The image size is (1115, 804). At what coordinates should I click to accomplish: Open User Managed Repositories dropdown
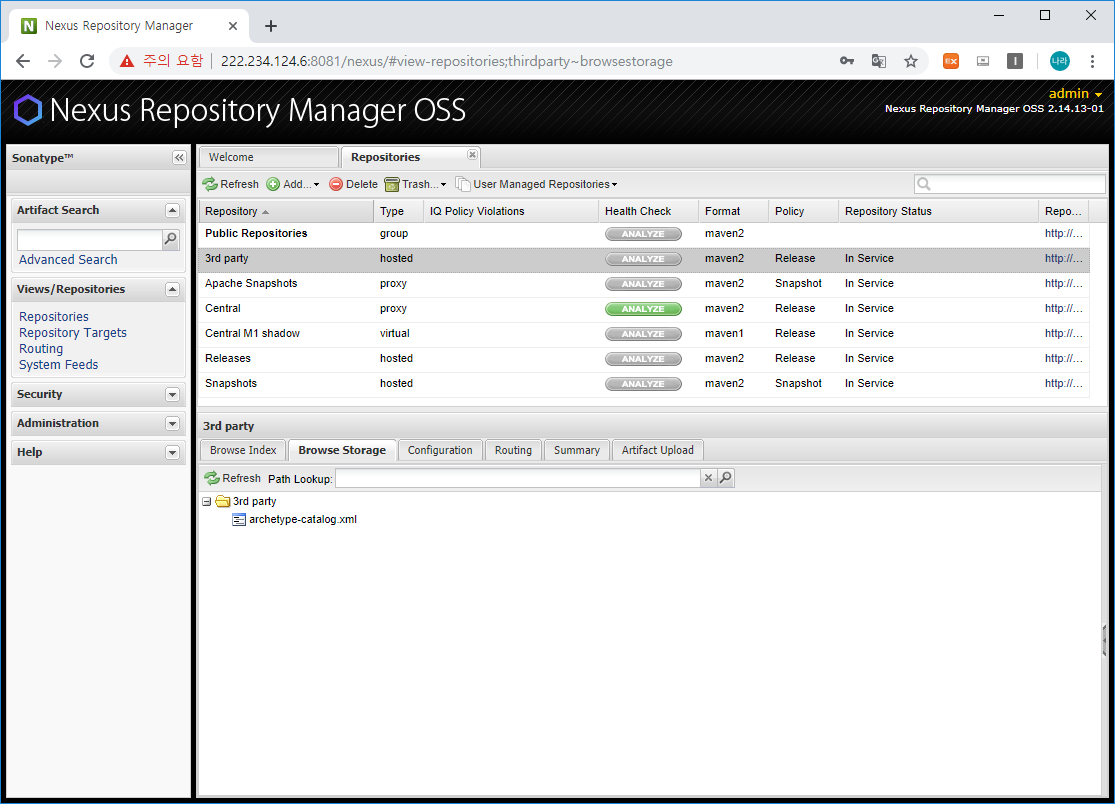[x=536, y=184]
